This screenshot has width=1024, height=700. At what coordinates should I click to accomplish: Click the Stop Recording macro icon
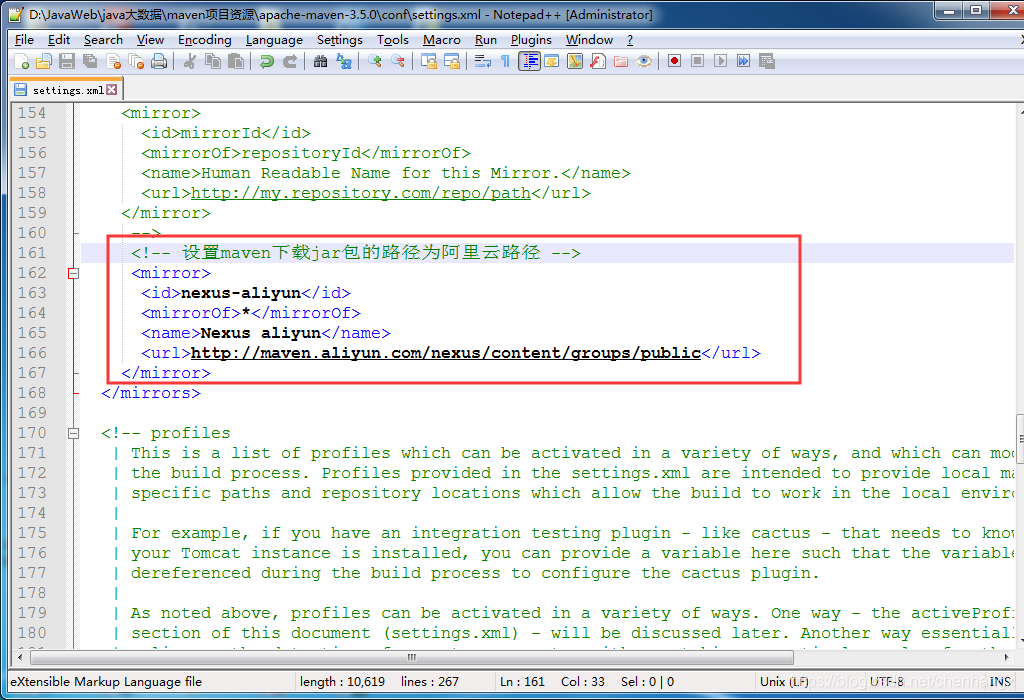[x=697, y=61]
